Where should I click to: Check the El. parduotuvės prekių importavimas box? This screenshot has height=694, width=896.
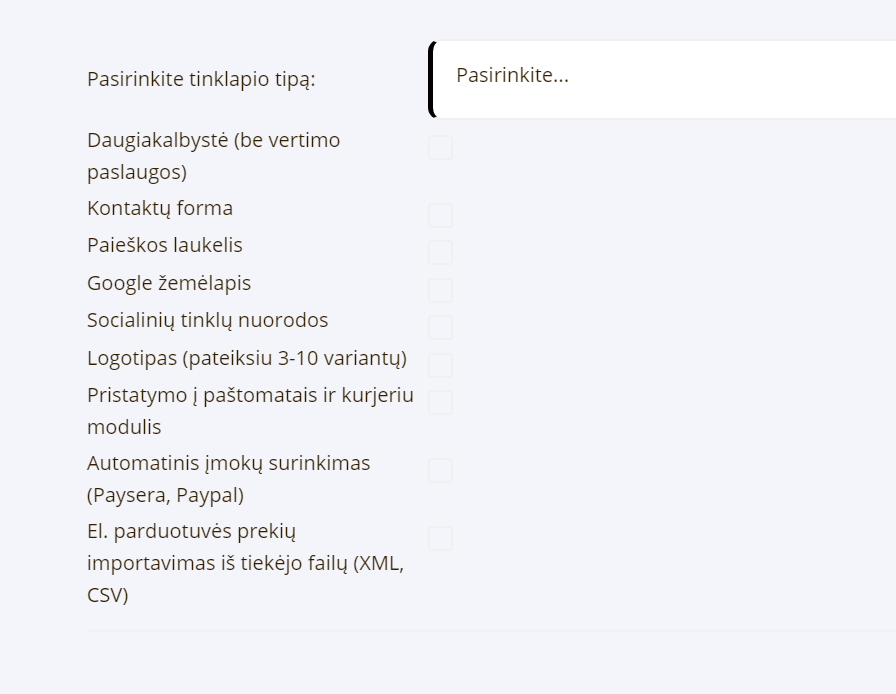(x=440, y=538)
